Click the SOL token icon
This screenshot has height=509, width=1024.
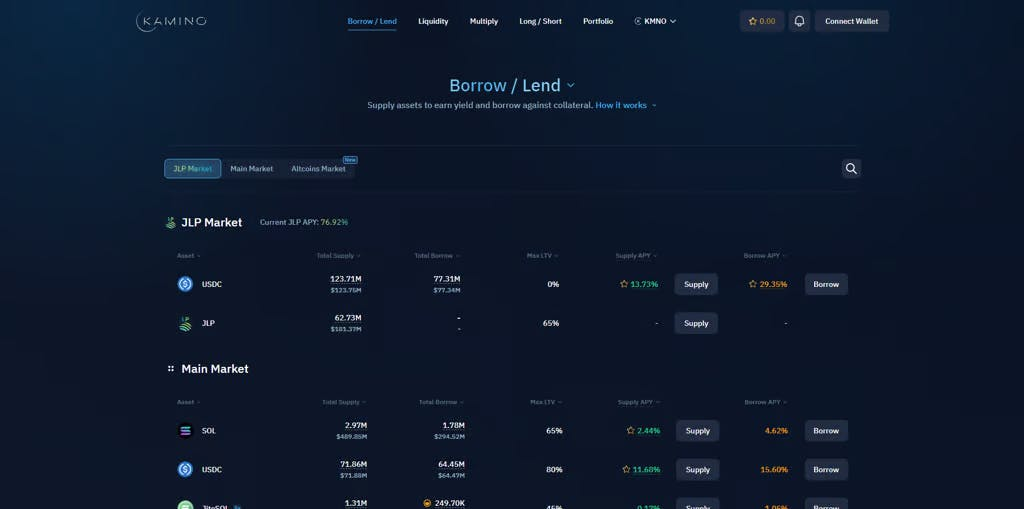pos(185,431)
